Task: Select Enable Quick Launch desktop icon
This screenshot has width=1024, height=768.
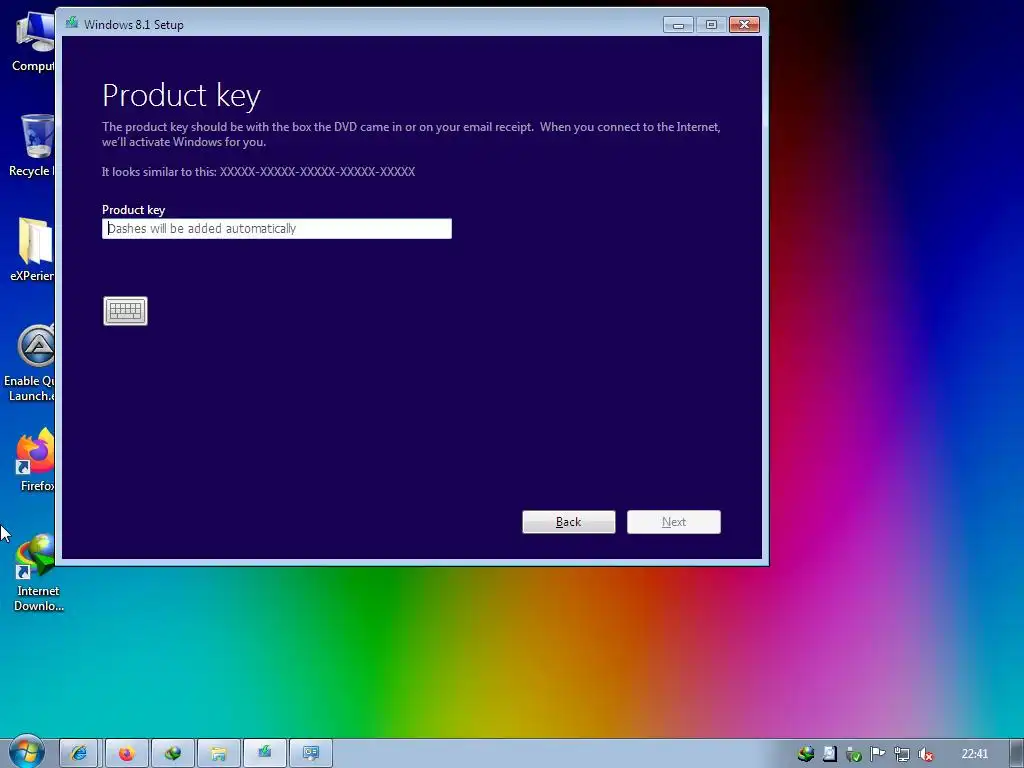Action: coord(31,362)
